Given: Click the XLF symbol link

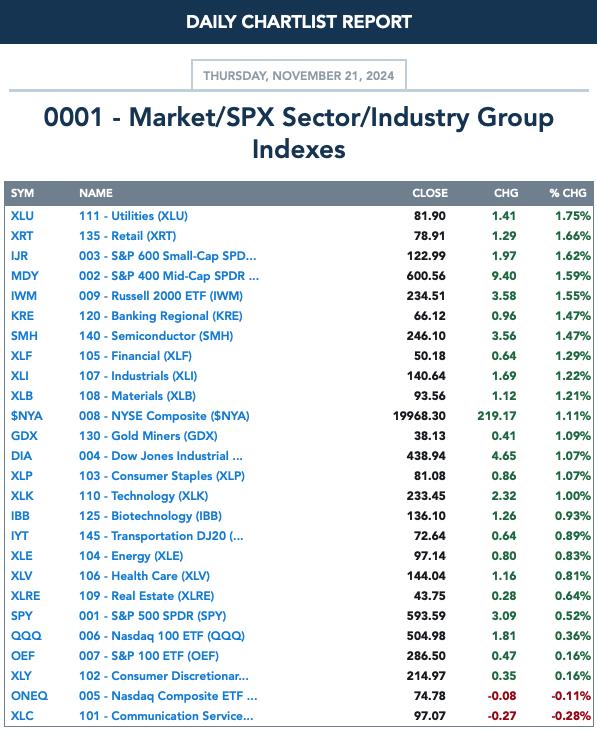Looking at the screenshot, I should coord(21,356).
